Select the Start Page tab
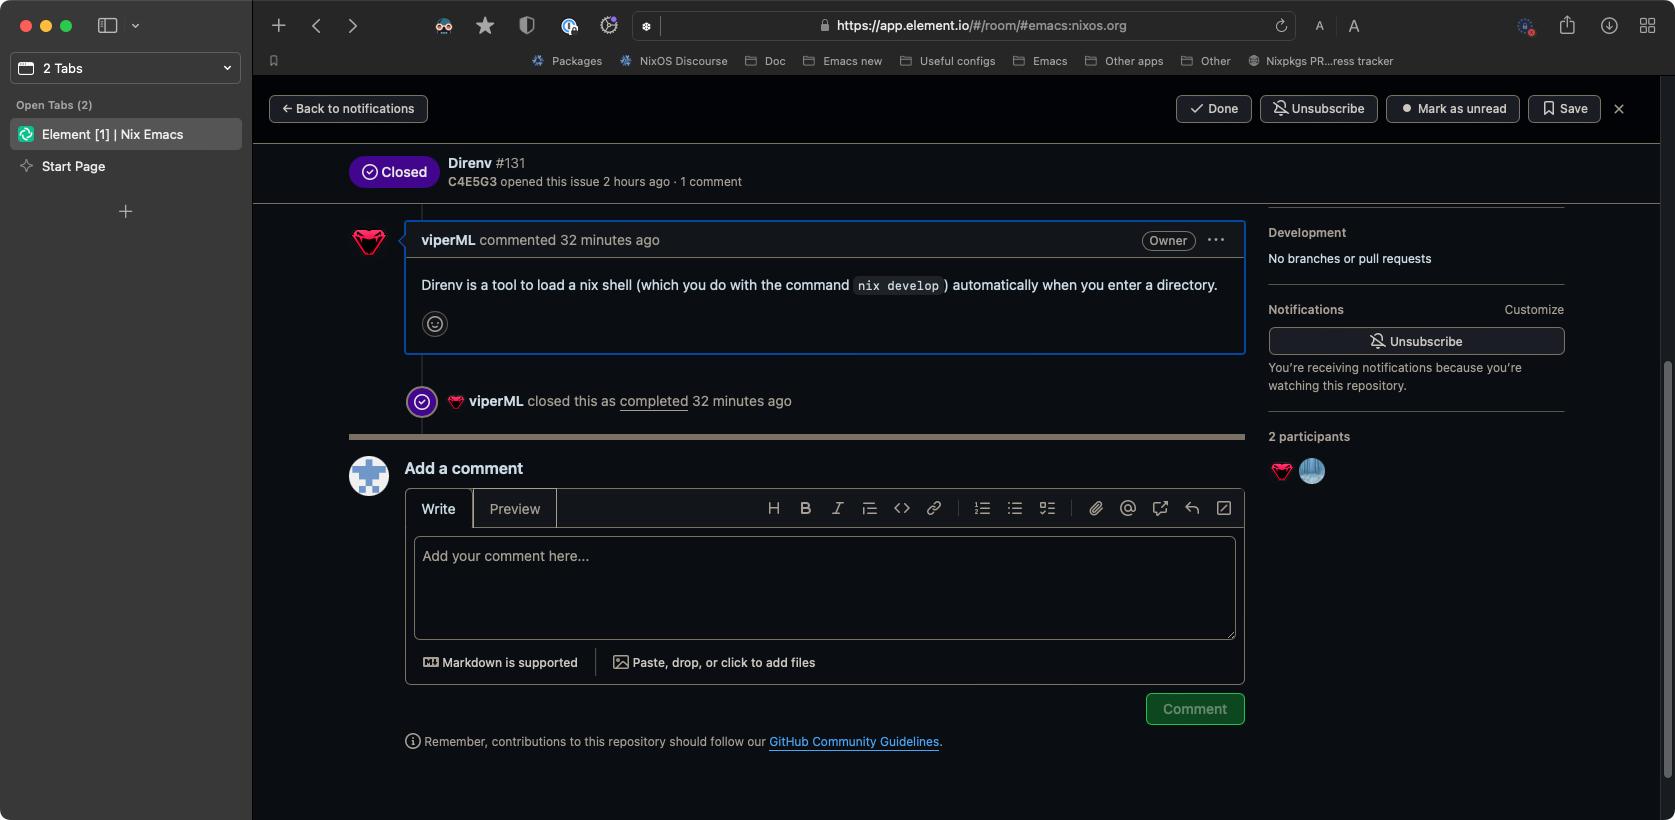The height and width of the screenshot is (820, 1675). (126, 166)
